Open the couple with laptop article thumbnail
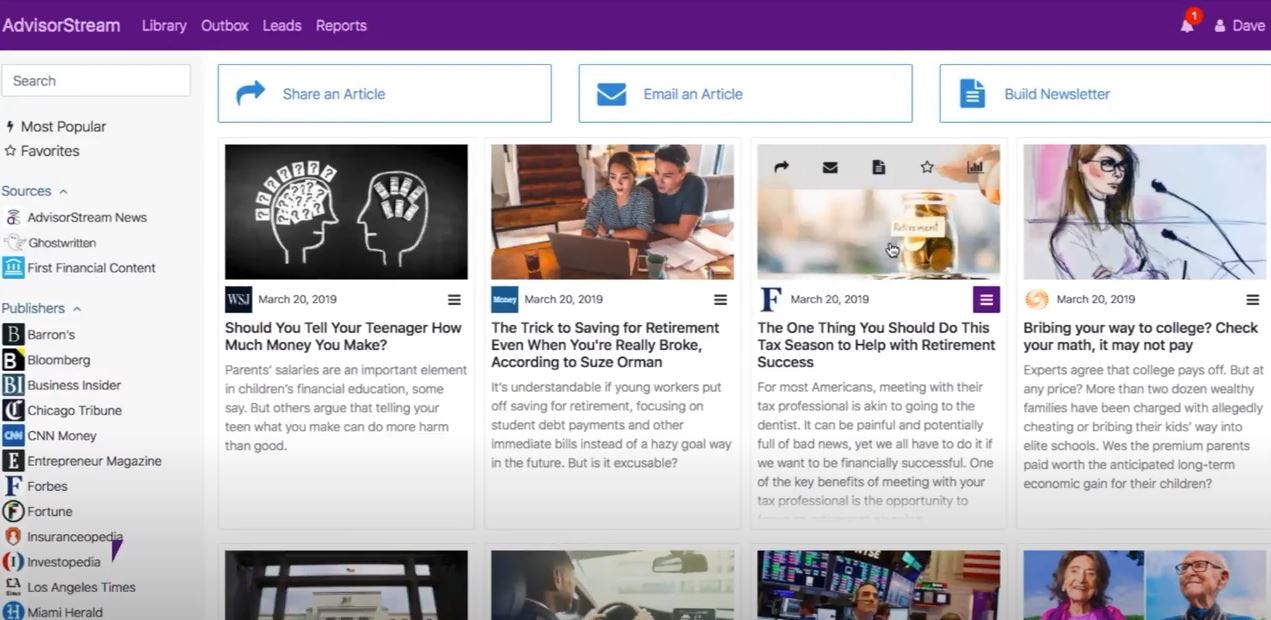The width and height of the screenshot is (1271, 620). tap(612, 212)
